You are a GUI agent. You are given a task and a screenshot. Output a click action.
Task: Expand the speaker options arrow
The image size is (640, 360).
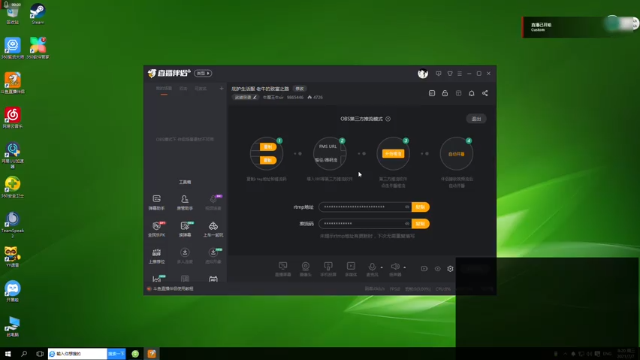coord(404,268)
